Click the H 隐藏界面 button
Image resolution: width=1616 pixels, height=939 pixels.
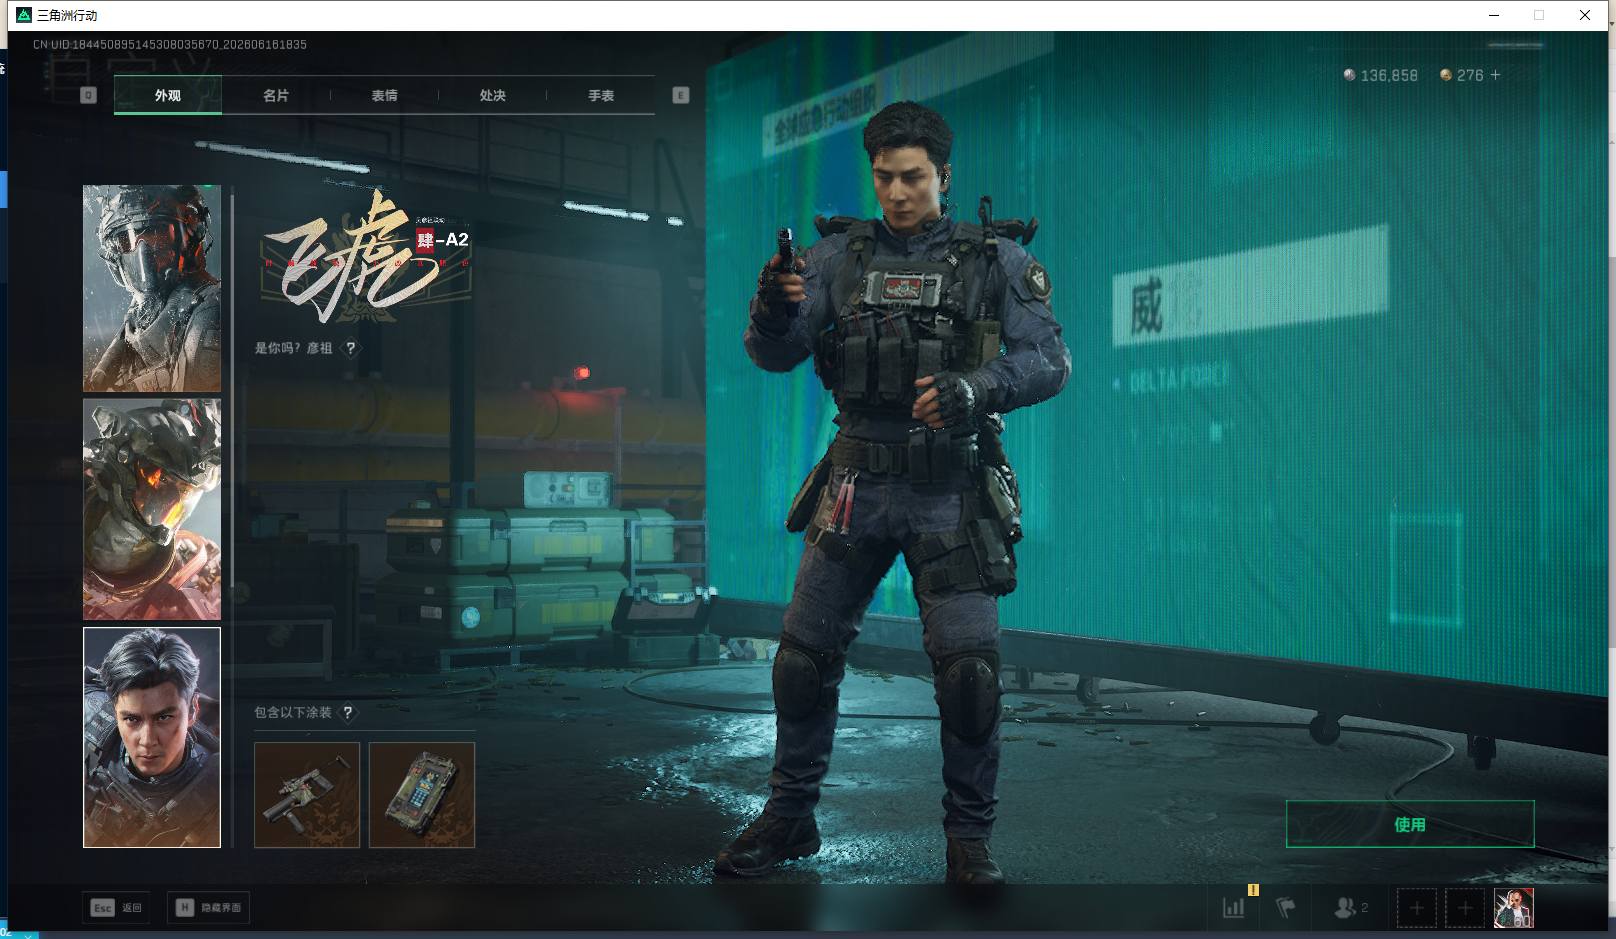[x=209, y=908]
